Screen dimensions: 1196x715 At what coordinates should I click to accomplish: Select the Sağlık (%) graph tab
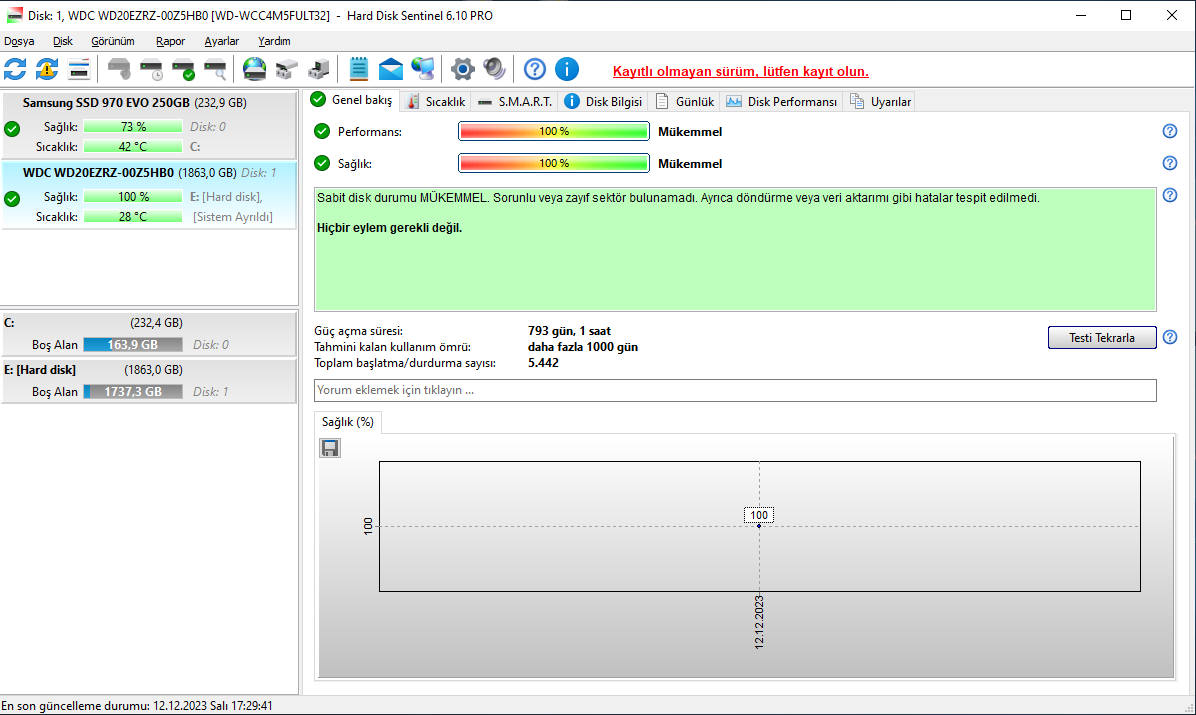coord(348,422)
